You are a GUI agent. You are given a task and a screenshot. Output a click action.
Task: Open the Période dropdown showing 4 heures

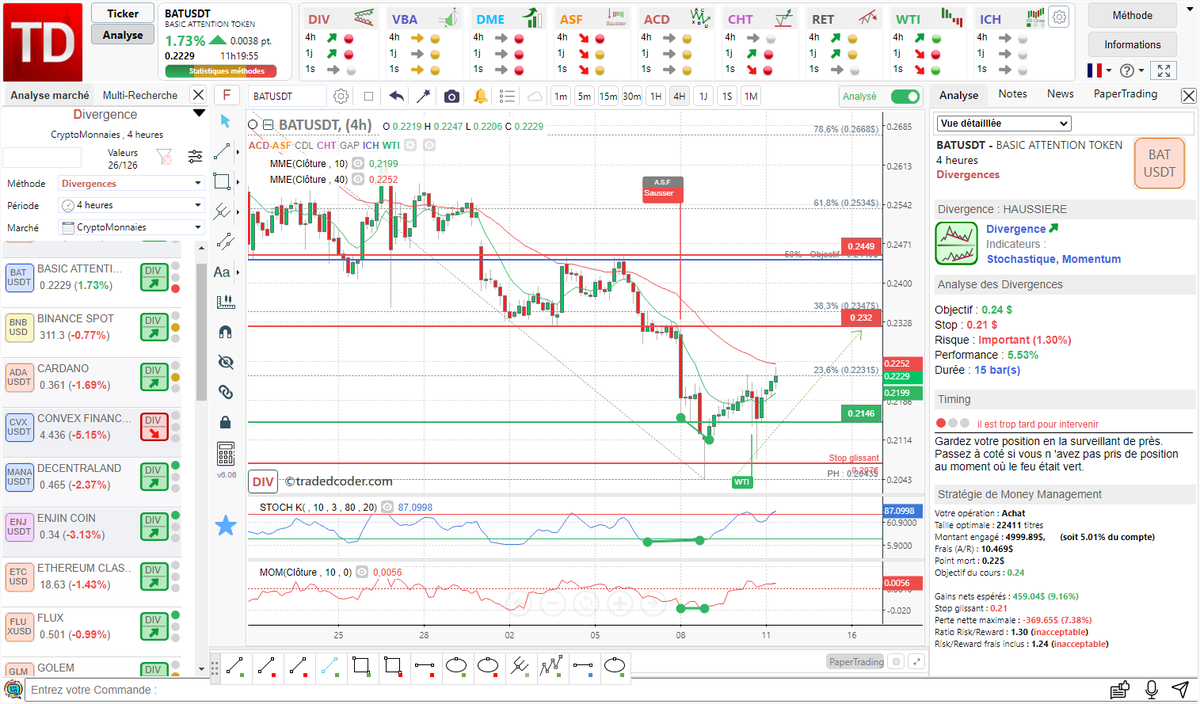tap(131, 205)
